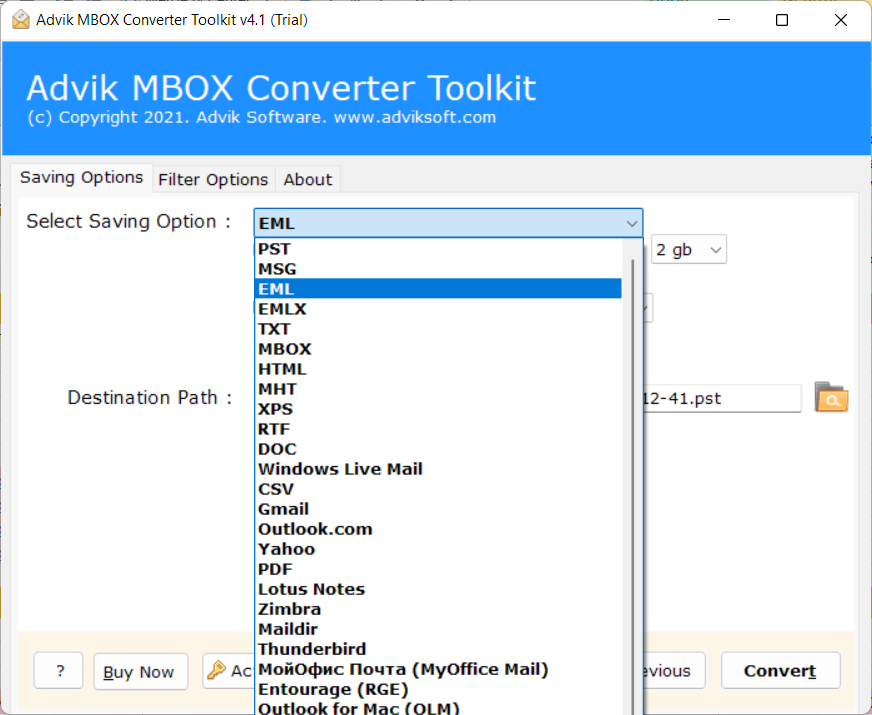Click the Convert button

780,671
